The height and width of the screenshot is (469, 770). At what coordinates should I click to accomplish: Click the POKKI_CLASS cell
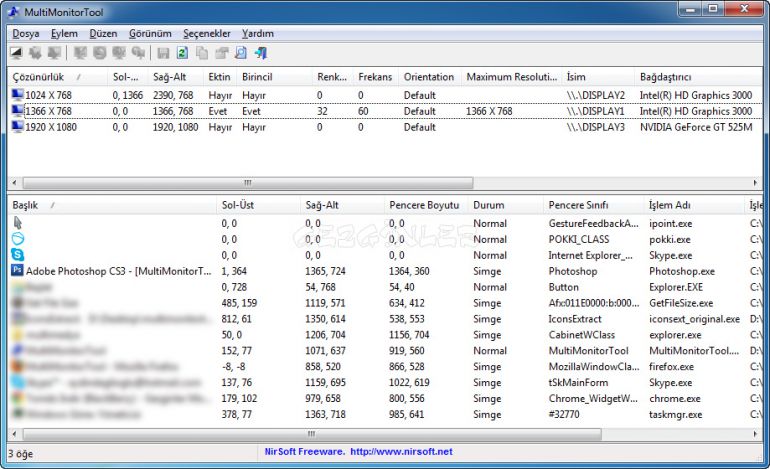pyautogui.click(x=579, y=239)
